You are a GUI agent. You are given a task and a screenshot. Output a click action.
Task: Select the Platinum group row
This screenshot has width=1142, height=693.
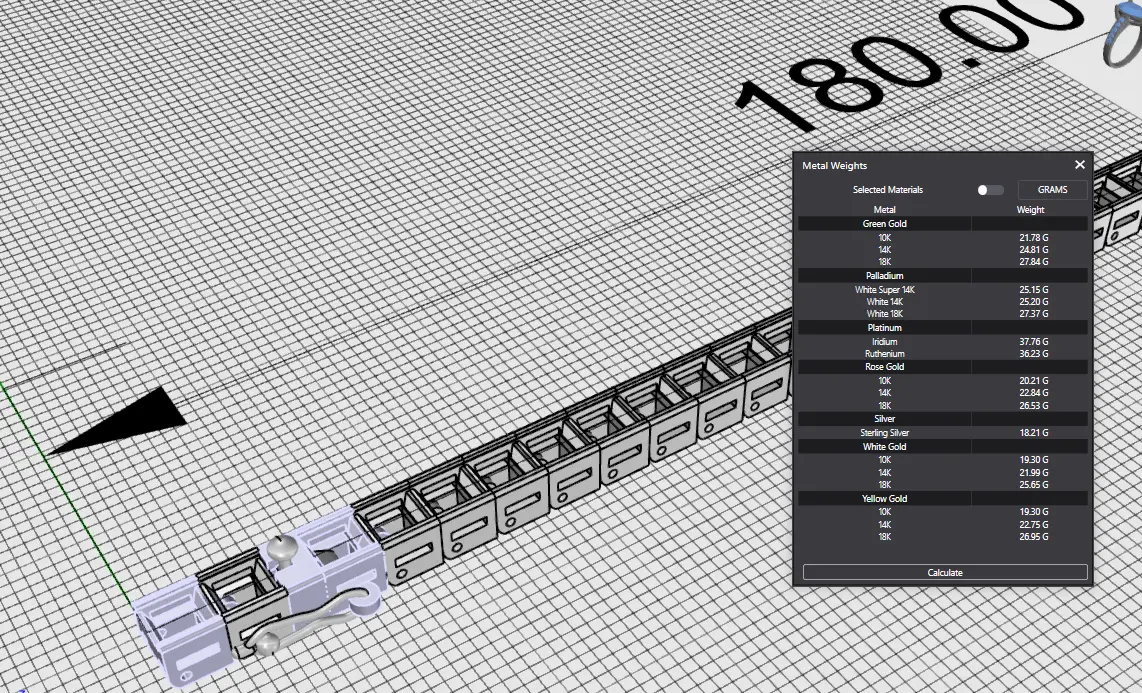point(884,328)
